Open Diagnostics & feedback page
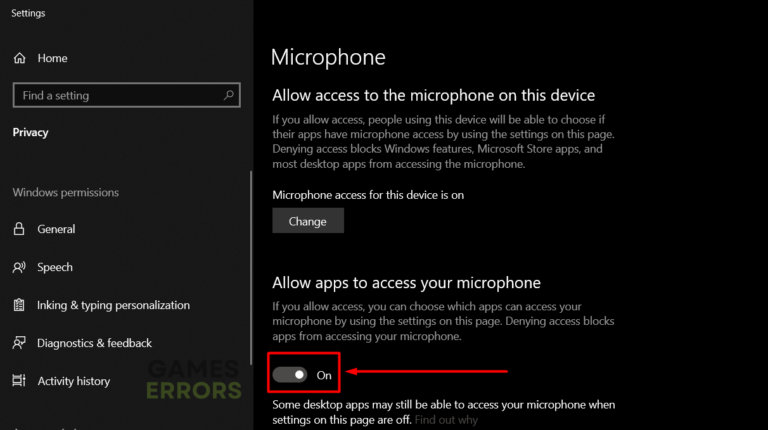This screenshot has height=430, width=768. coord(94,343)
